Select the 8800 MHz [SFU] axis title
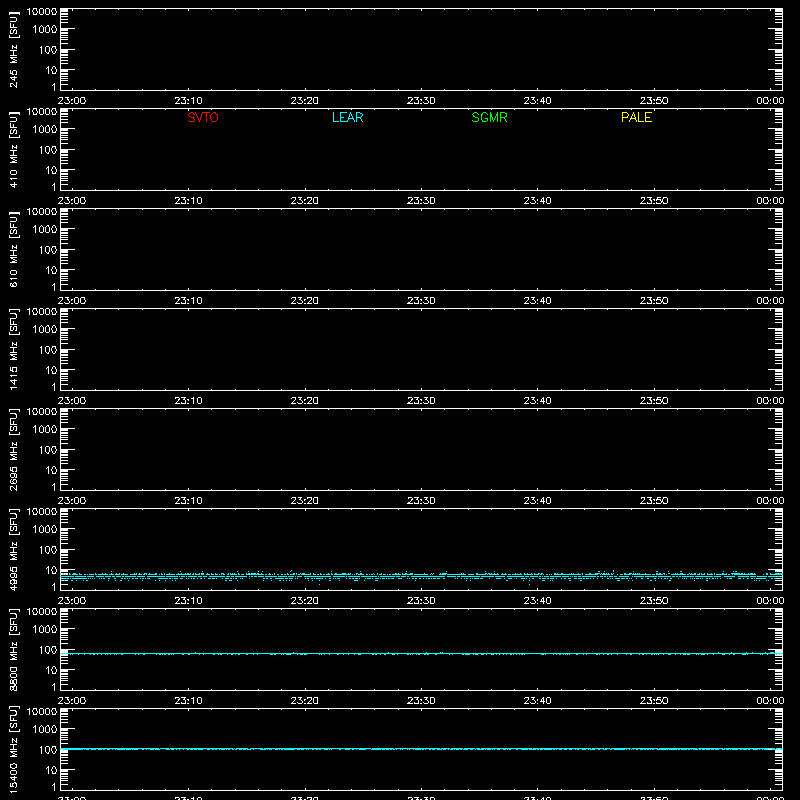 coord(13,649)
